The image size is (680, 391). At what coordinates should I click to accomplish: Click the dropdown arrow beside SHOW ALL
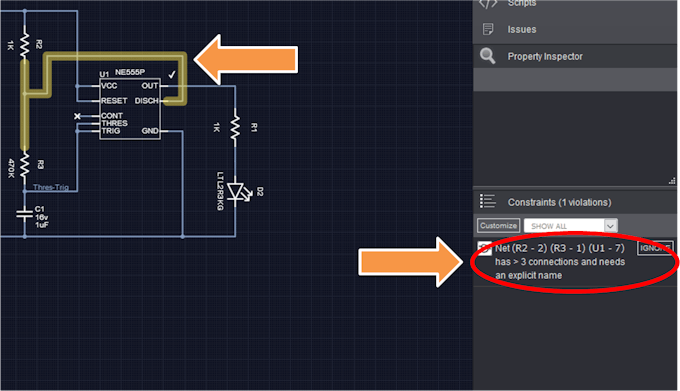pyautogui.click(x=610, y=226)
